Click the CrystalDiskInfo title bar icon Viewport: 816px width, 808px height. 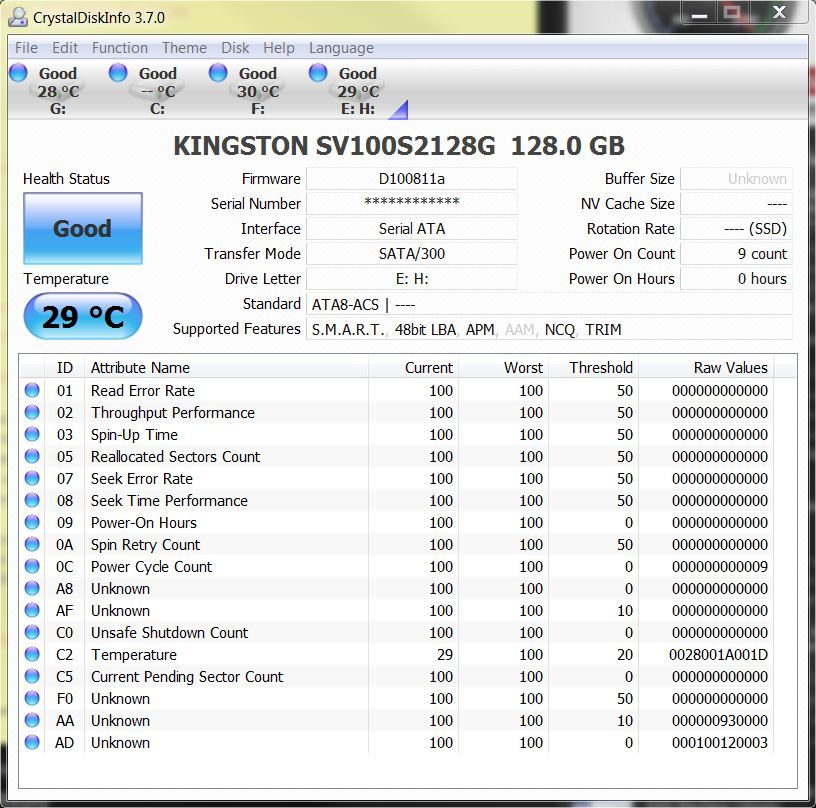[x=18, y=17]
